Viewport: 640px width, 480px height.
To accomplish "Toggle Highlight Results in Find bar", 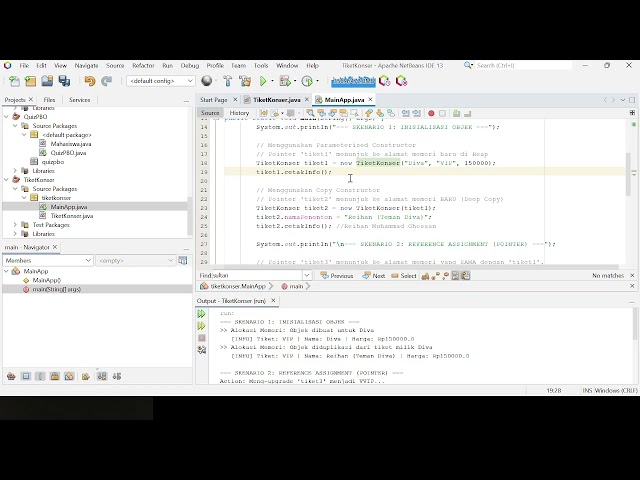I will click(456, 276).
